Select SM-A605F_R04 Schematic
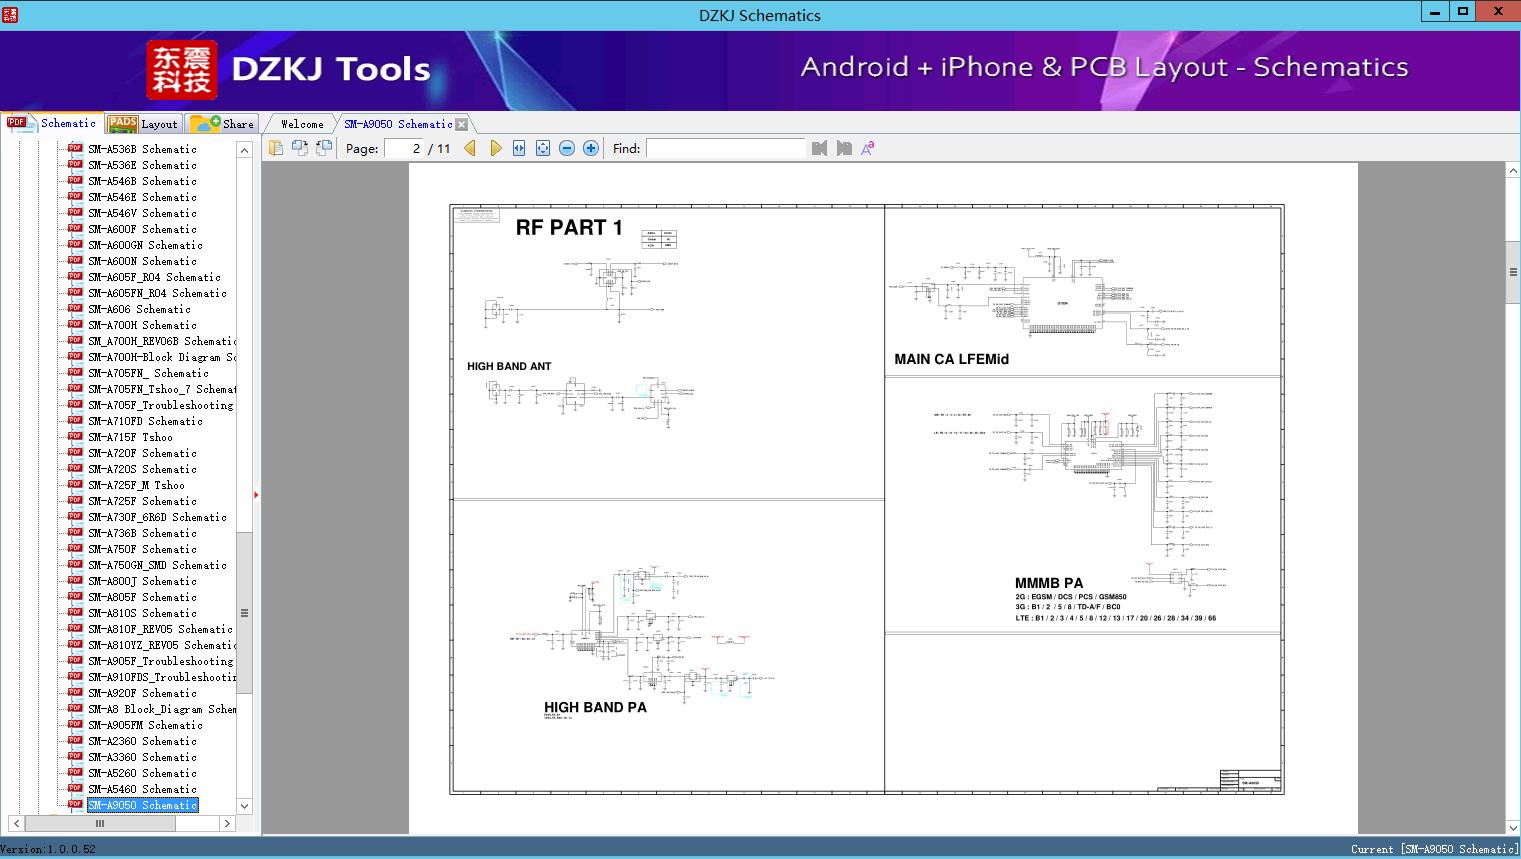 [154, 277]
